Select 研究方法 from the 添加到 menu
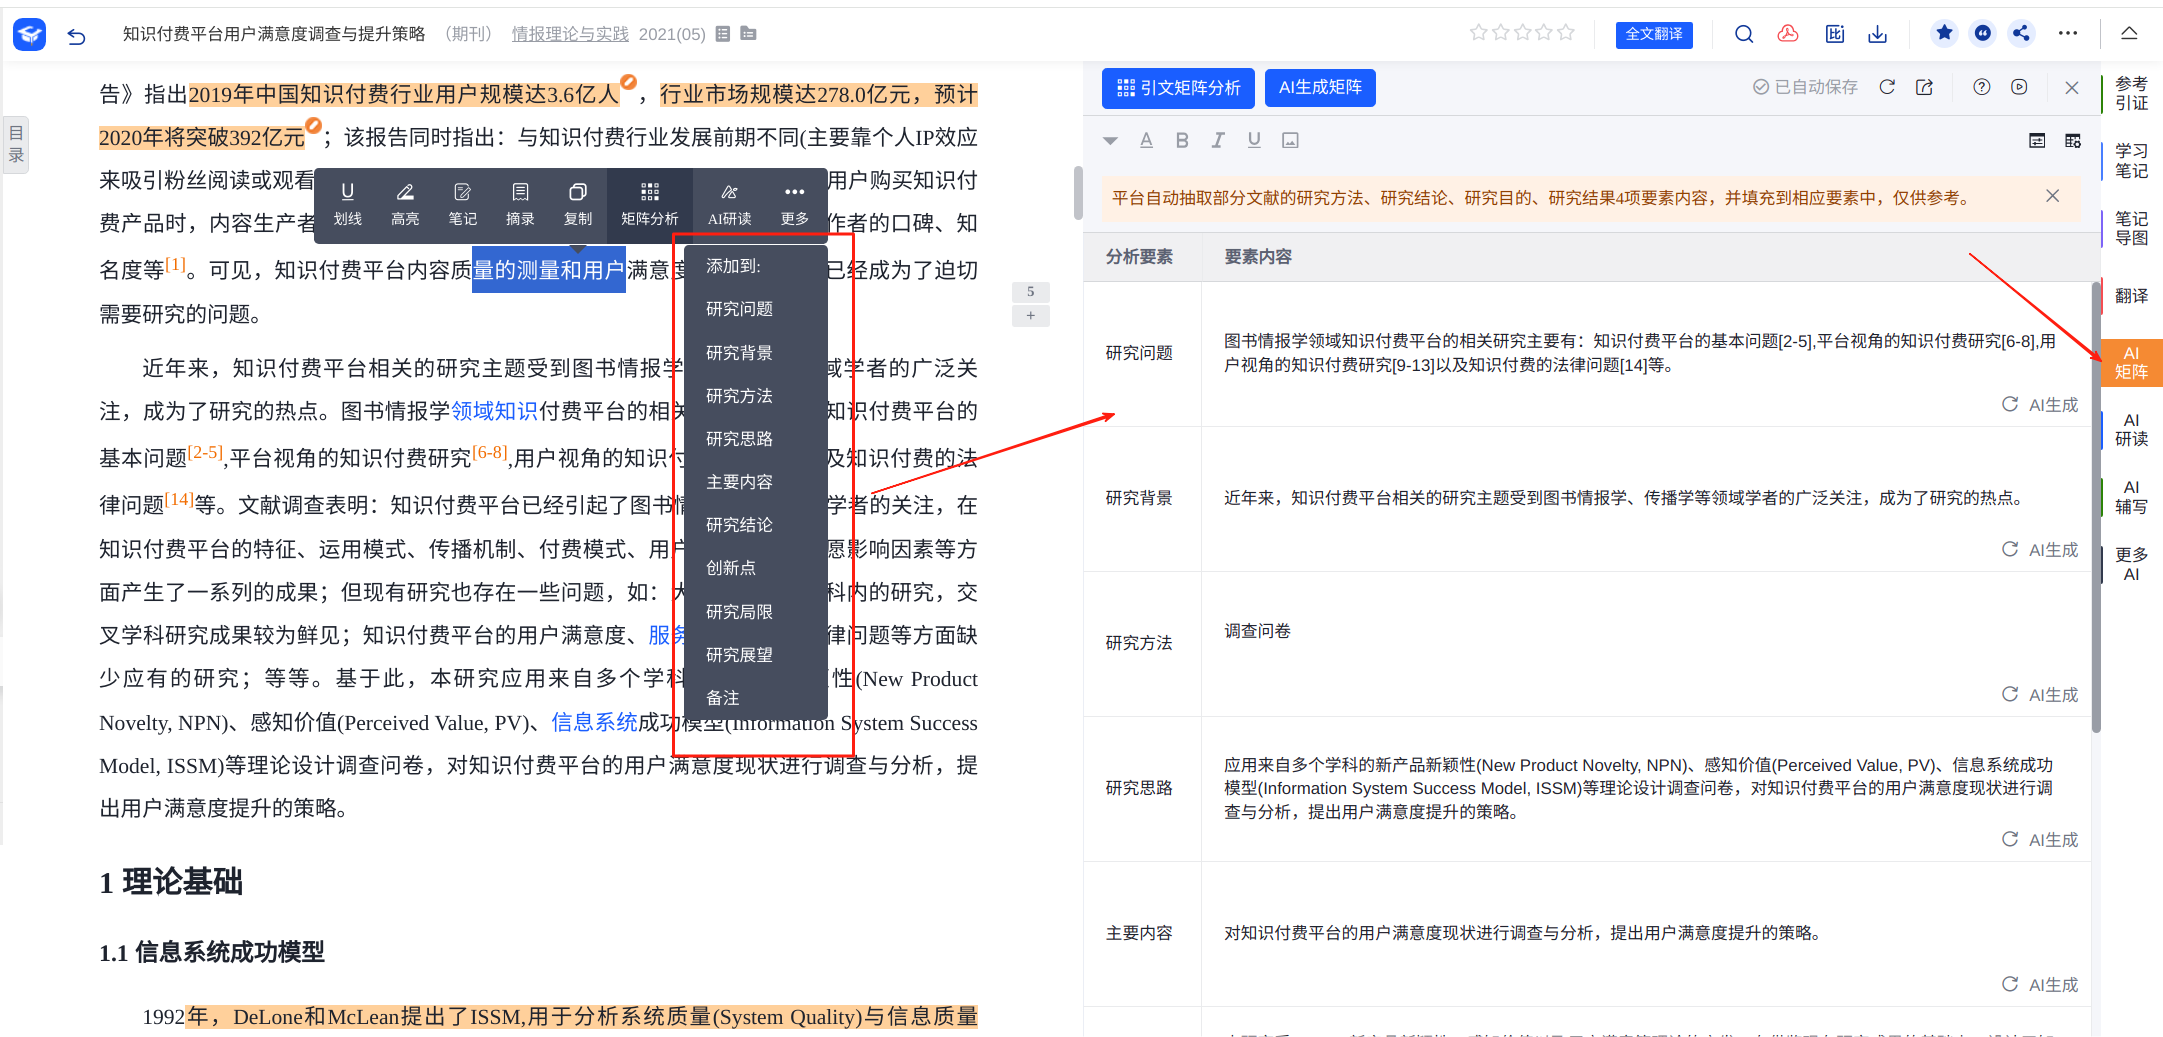The width and height of the screenshot is (2163, 1037). [x=739, y=396]
